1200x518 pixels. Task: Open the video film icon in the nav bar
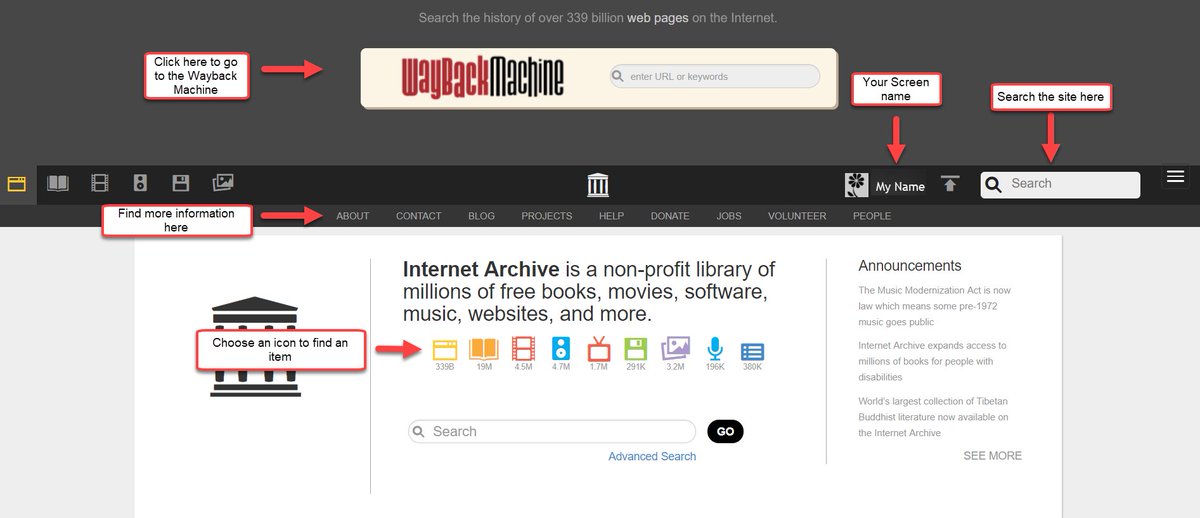click(x=99, y=183)
